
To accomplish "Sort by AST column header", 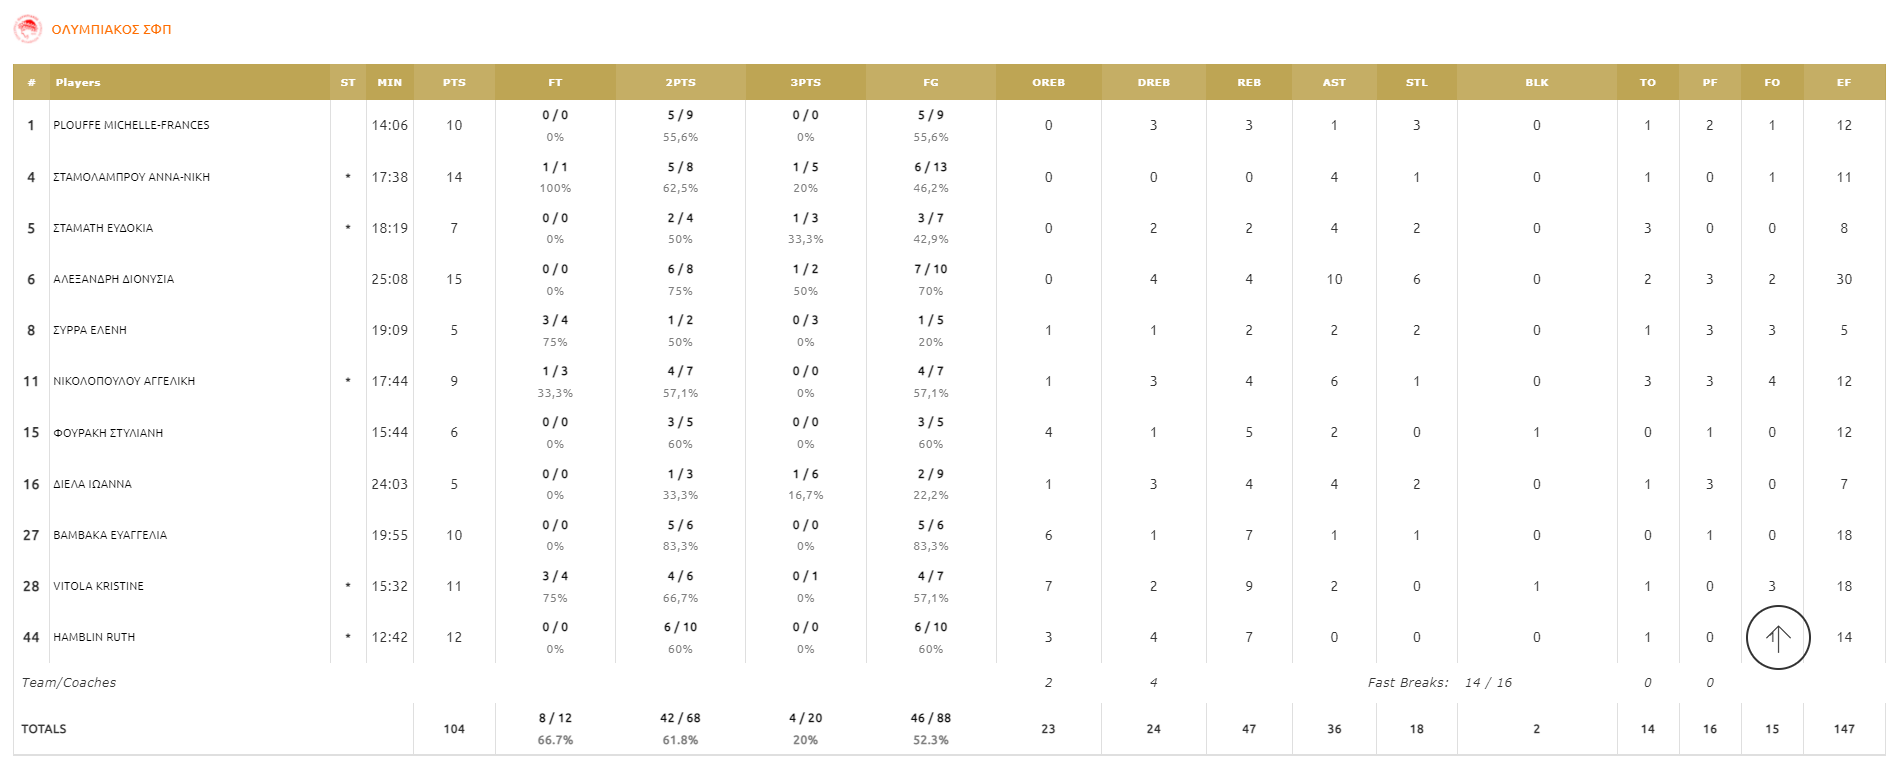I will (x=1334, y=83).
